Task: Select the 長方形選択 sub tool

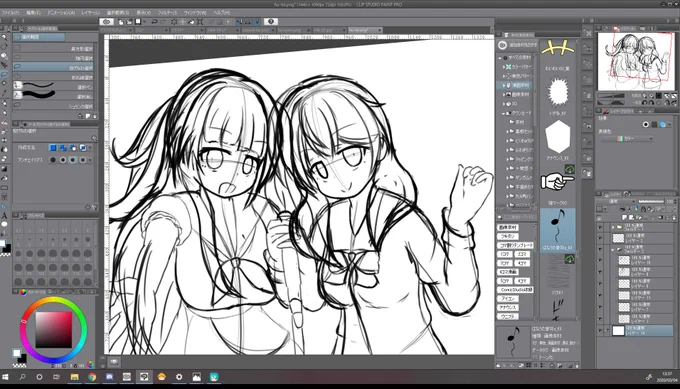Action: 53,49
